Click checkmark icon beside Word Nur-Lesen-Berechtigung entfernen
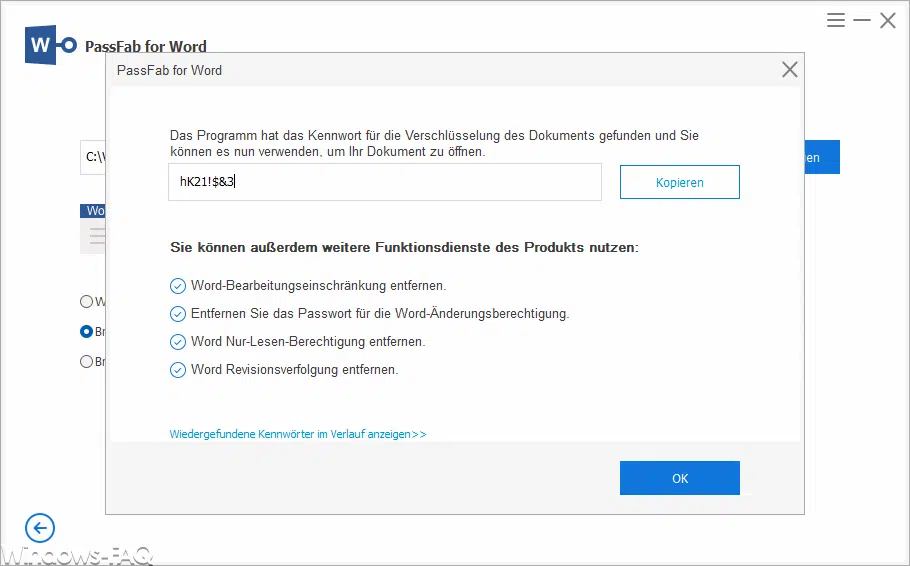Image resolution: width=910 pixels, height=566 pixels. 179,342
